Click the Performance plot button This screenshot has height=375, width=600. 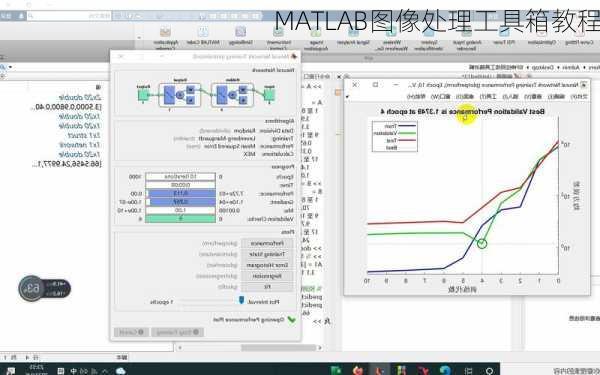click(267, 243)
